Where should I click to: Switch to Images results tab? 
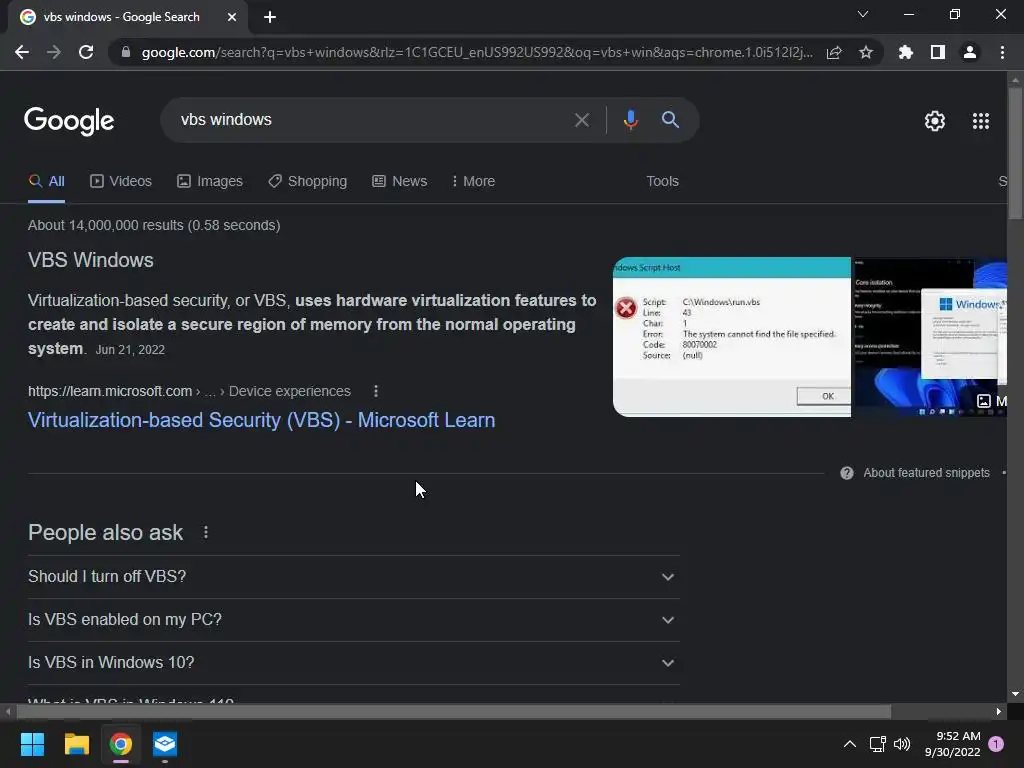pyautogui.click(x=210, y=182)
